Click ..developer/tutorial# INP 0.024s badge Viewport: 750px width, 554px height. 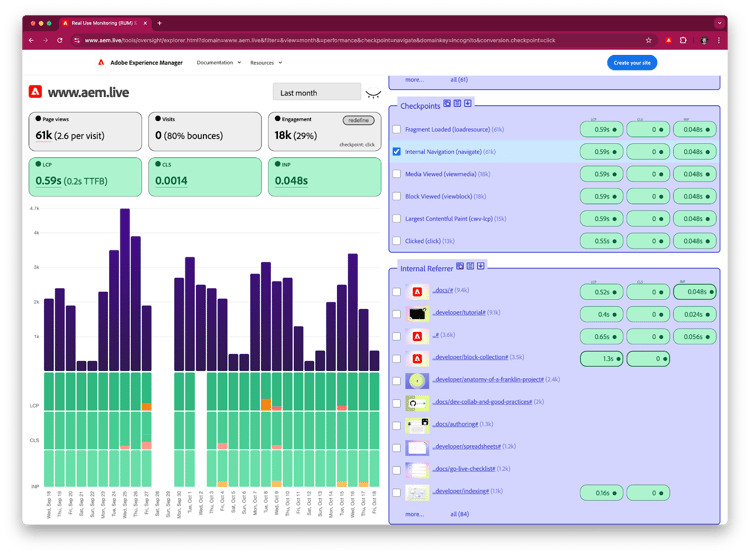coord(695,314)
